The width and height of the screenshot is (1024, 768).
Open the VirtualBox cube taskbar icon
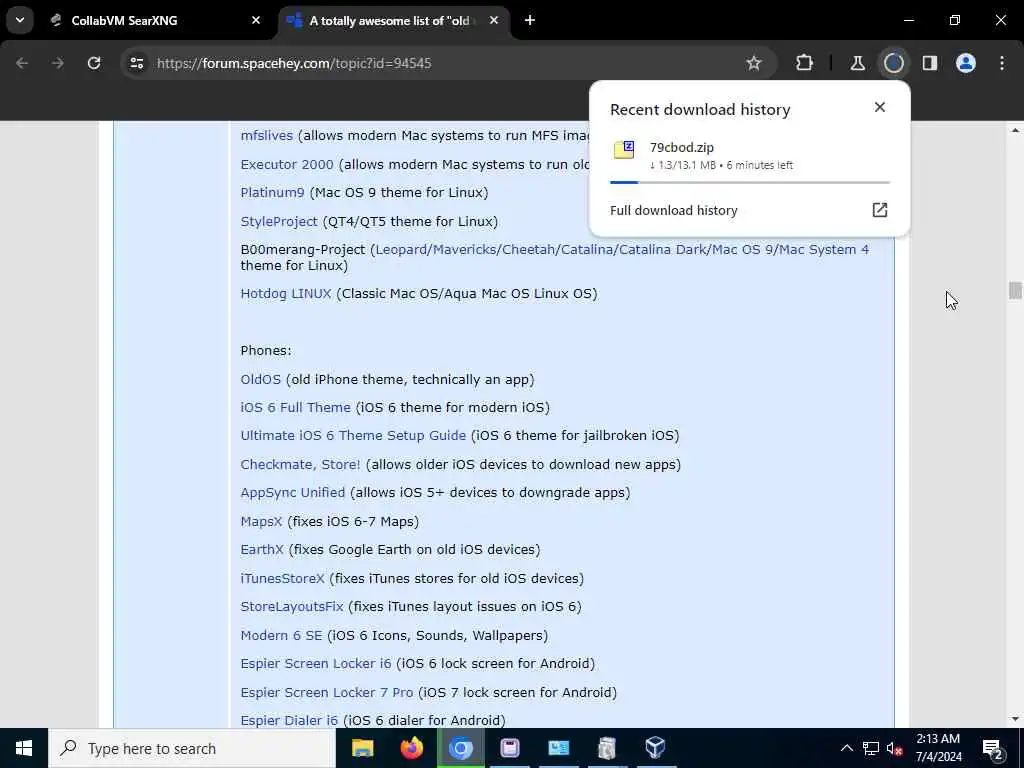[x=655, y=748]
